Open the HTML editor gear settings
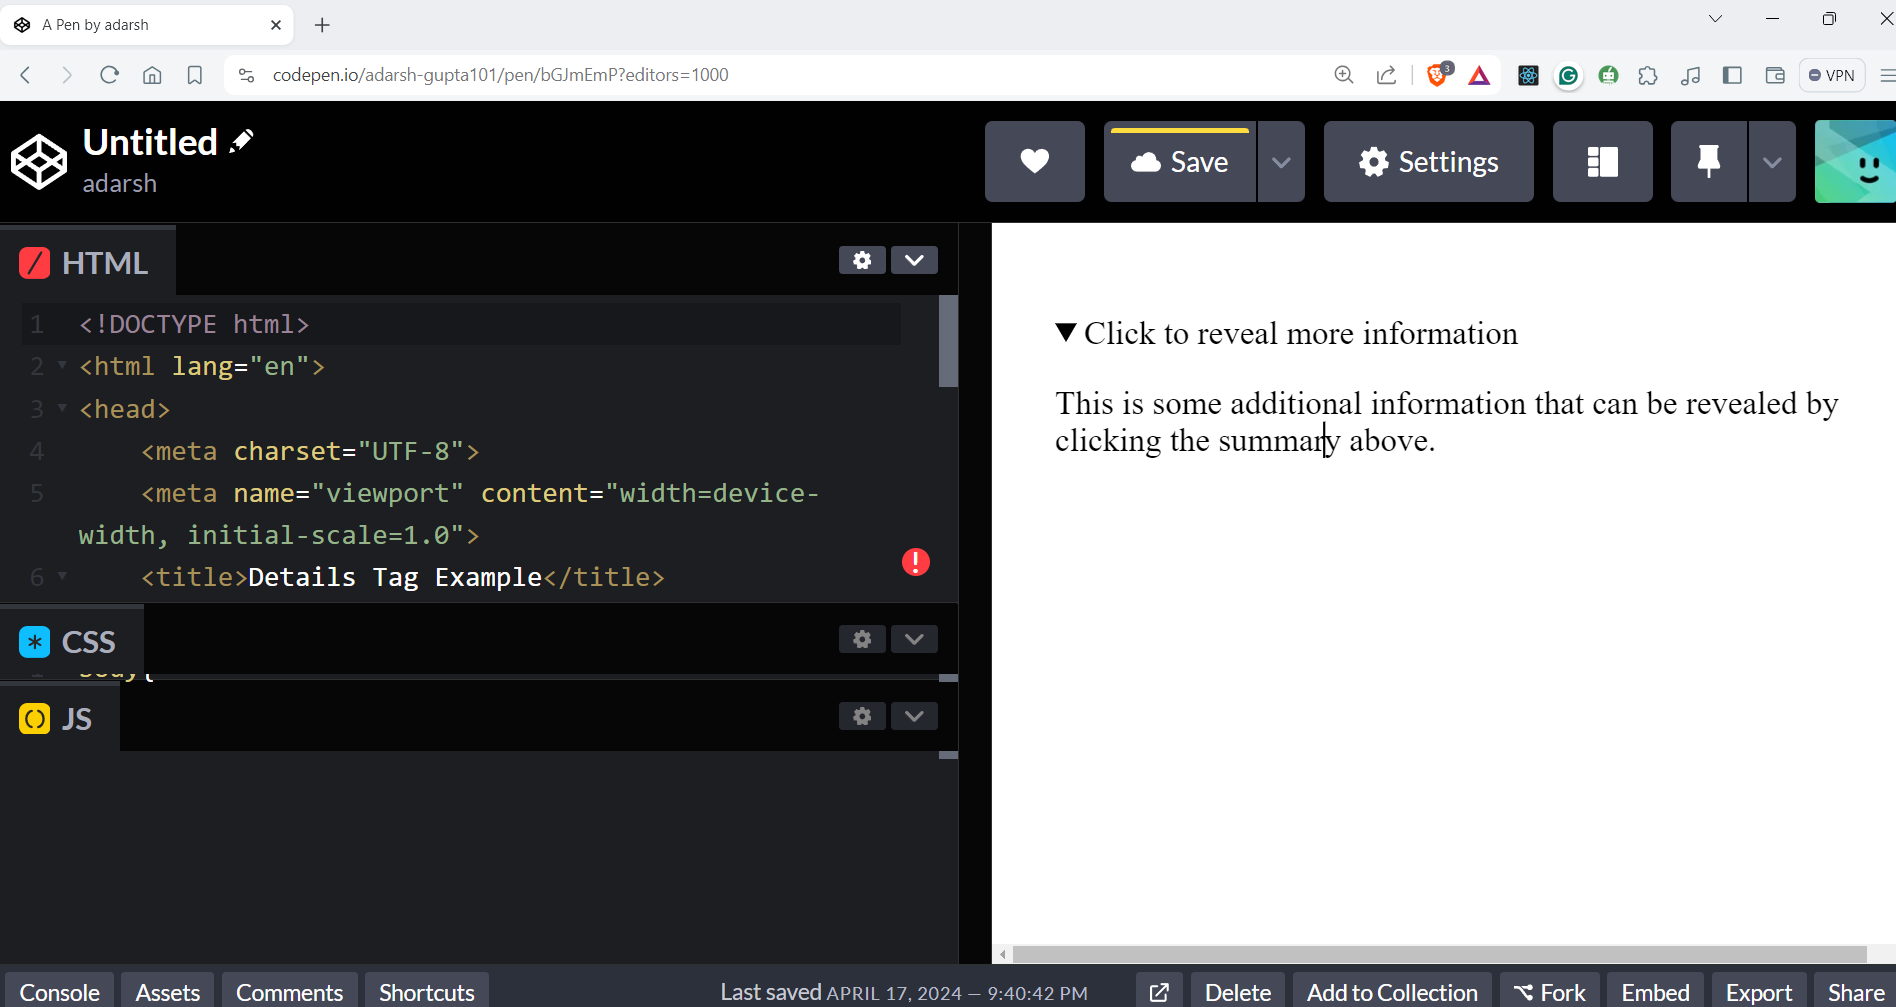The width and height of the screenshot is (1896, 1007). (862, 260)
